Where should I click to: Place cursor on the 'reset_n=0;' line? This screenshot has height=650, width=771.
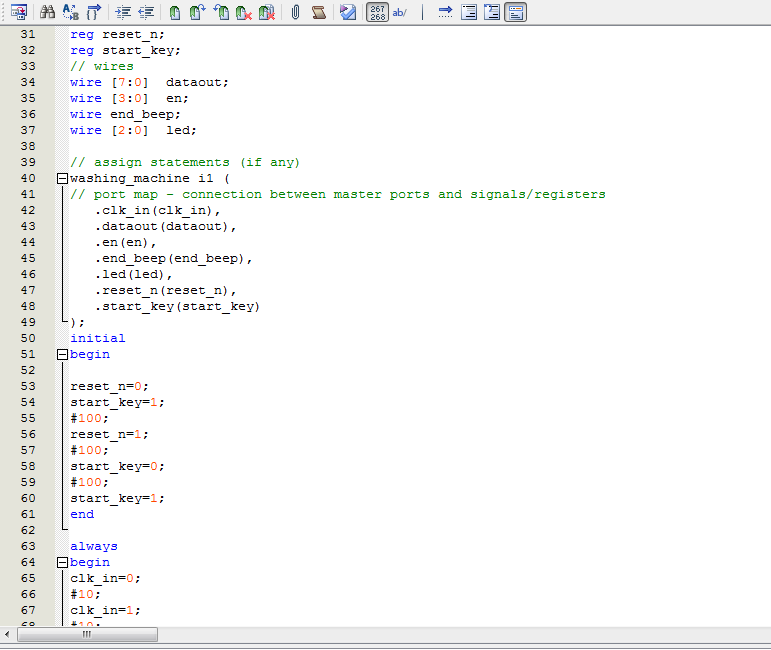[x=109, y=386]
